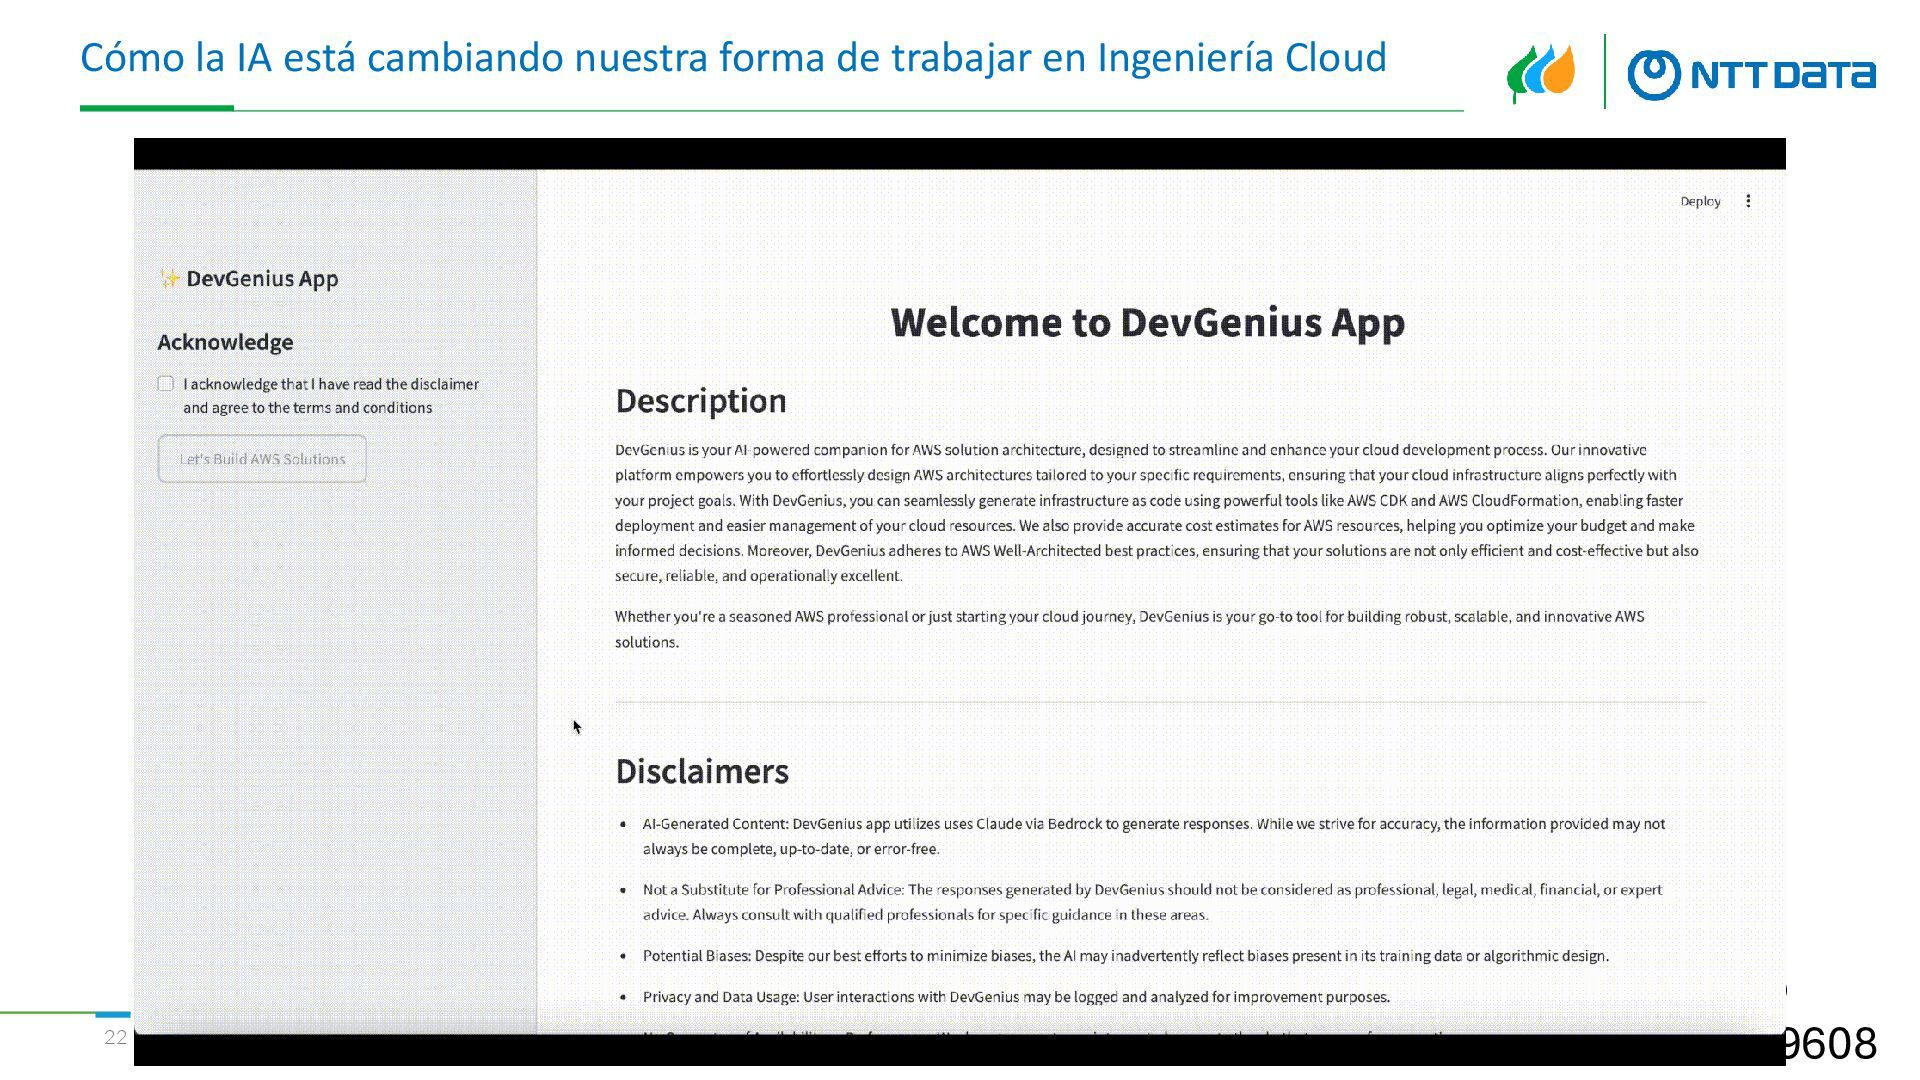Click the NTT DATA logo

point(1751,75)
